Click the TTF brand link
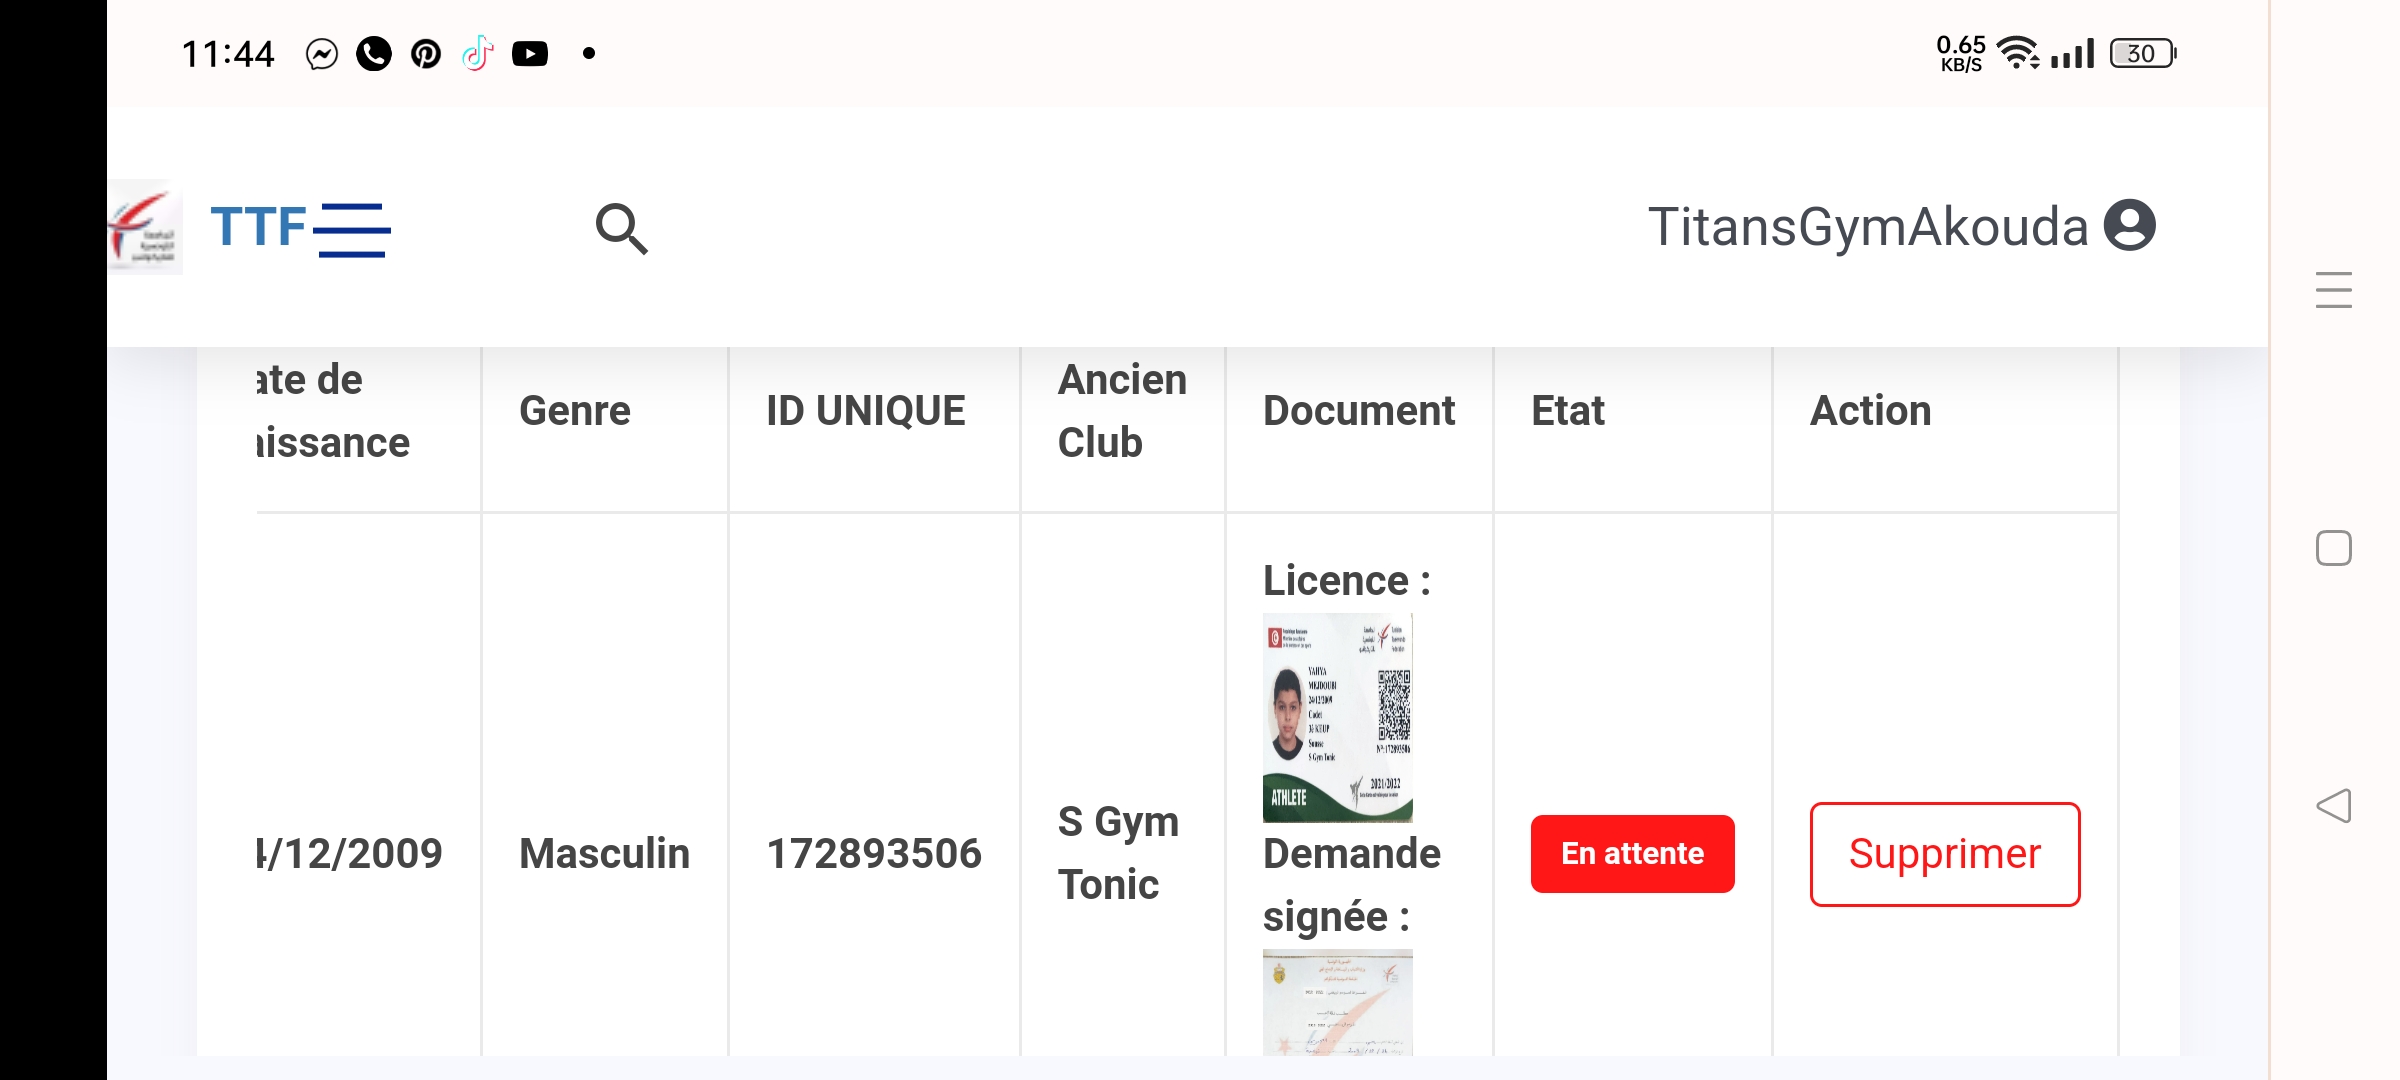Screen dimensions: 2400x1080 point(258,227)
